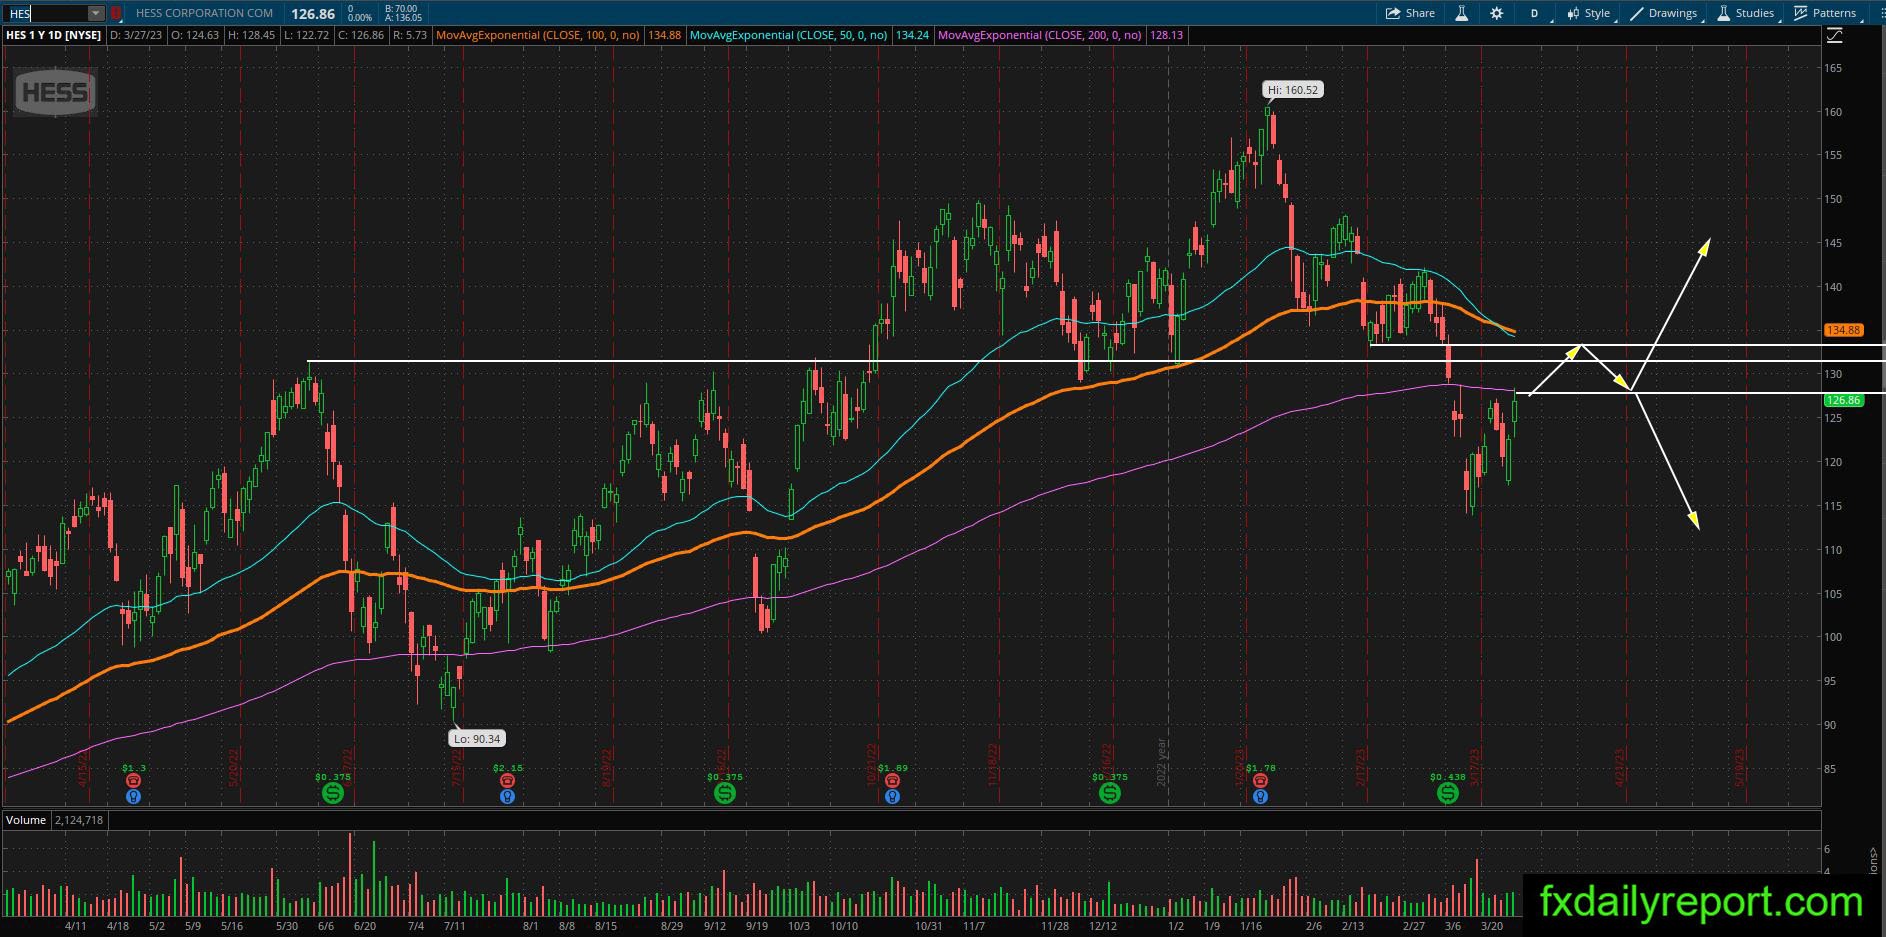The image size is (1886, 937).
Task: Click the flask icon beside the Share button
Action: (1461, 13)
